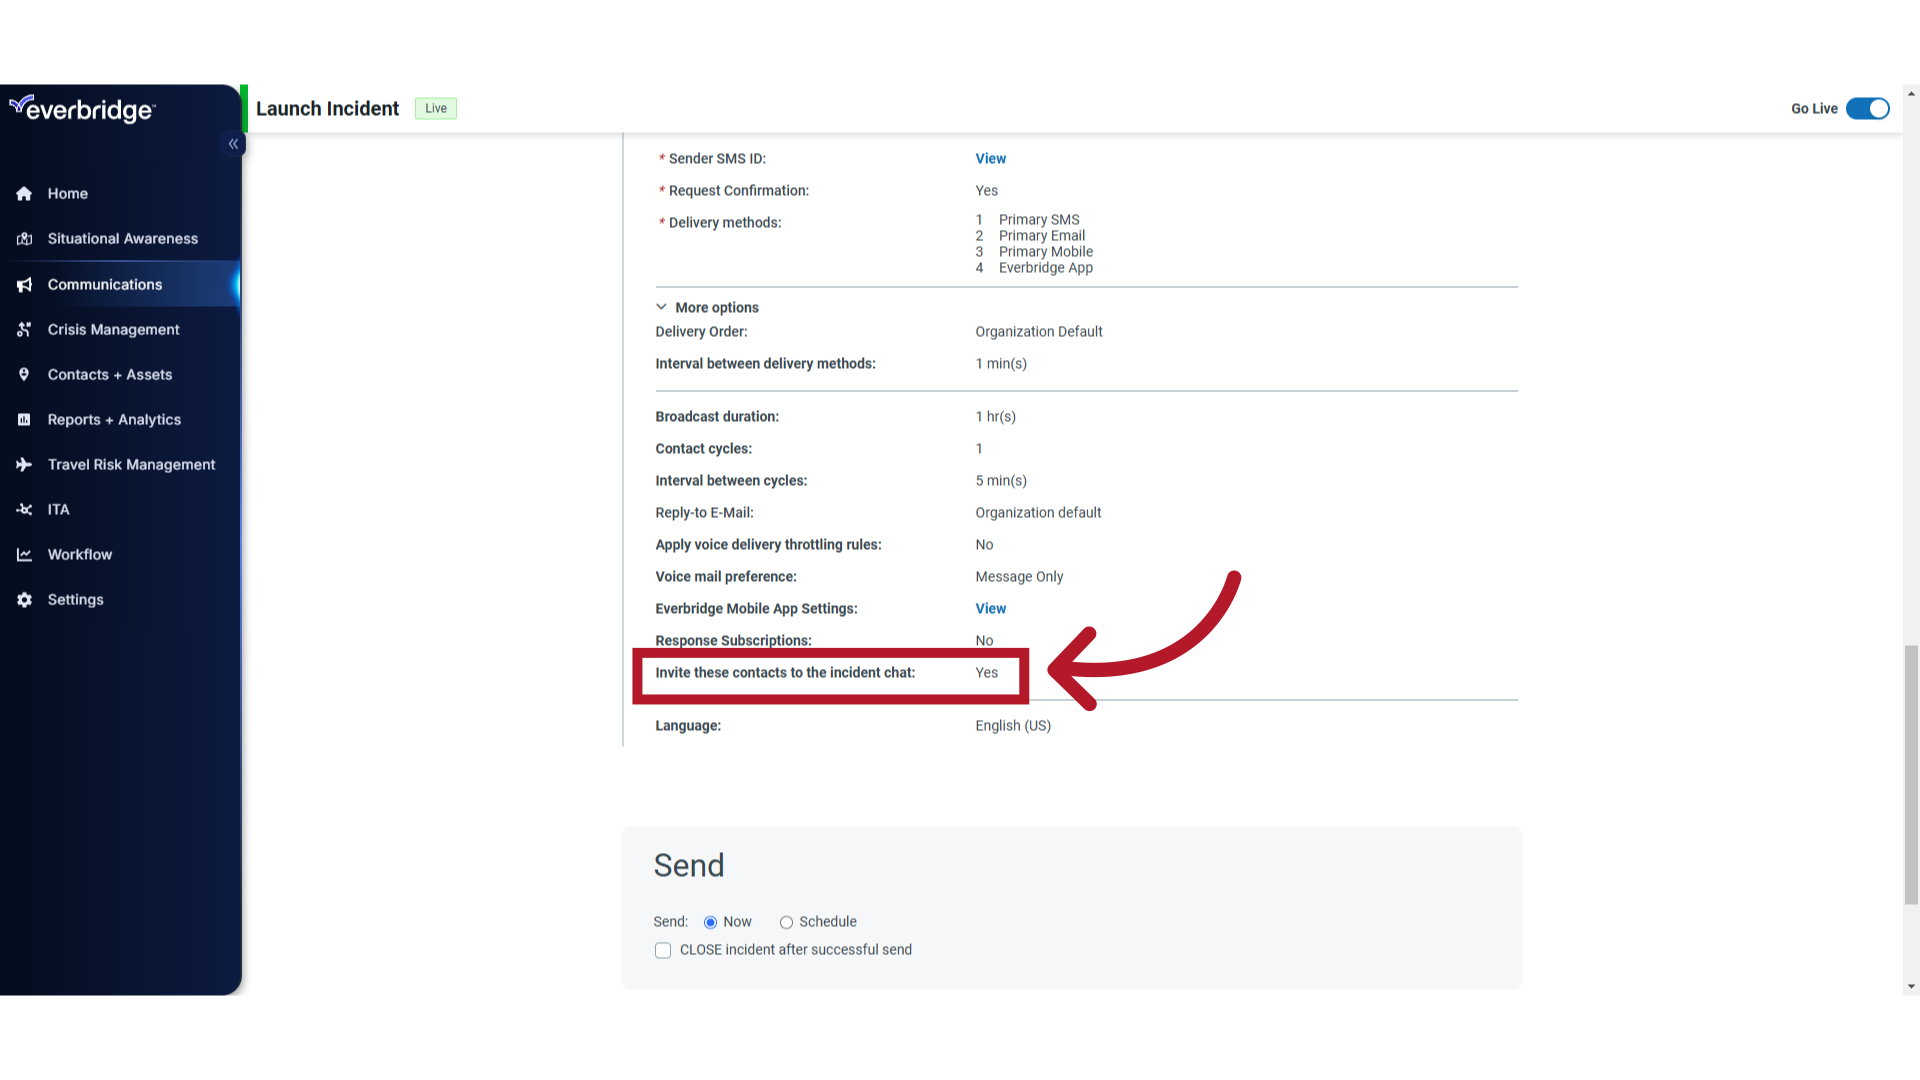Navigate to Reports + Analytics

(x=113, y=418)
